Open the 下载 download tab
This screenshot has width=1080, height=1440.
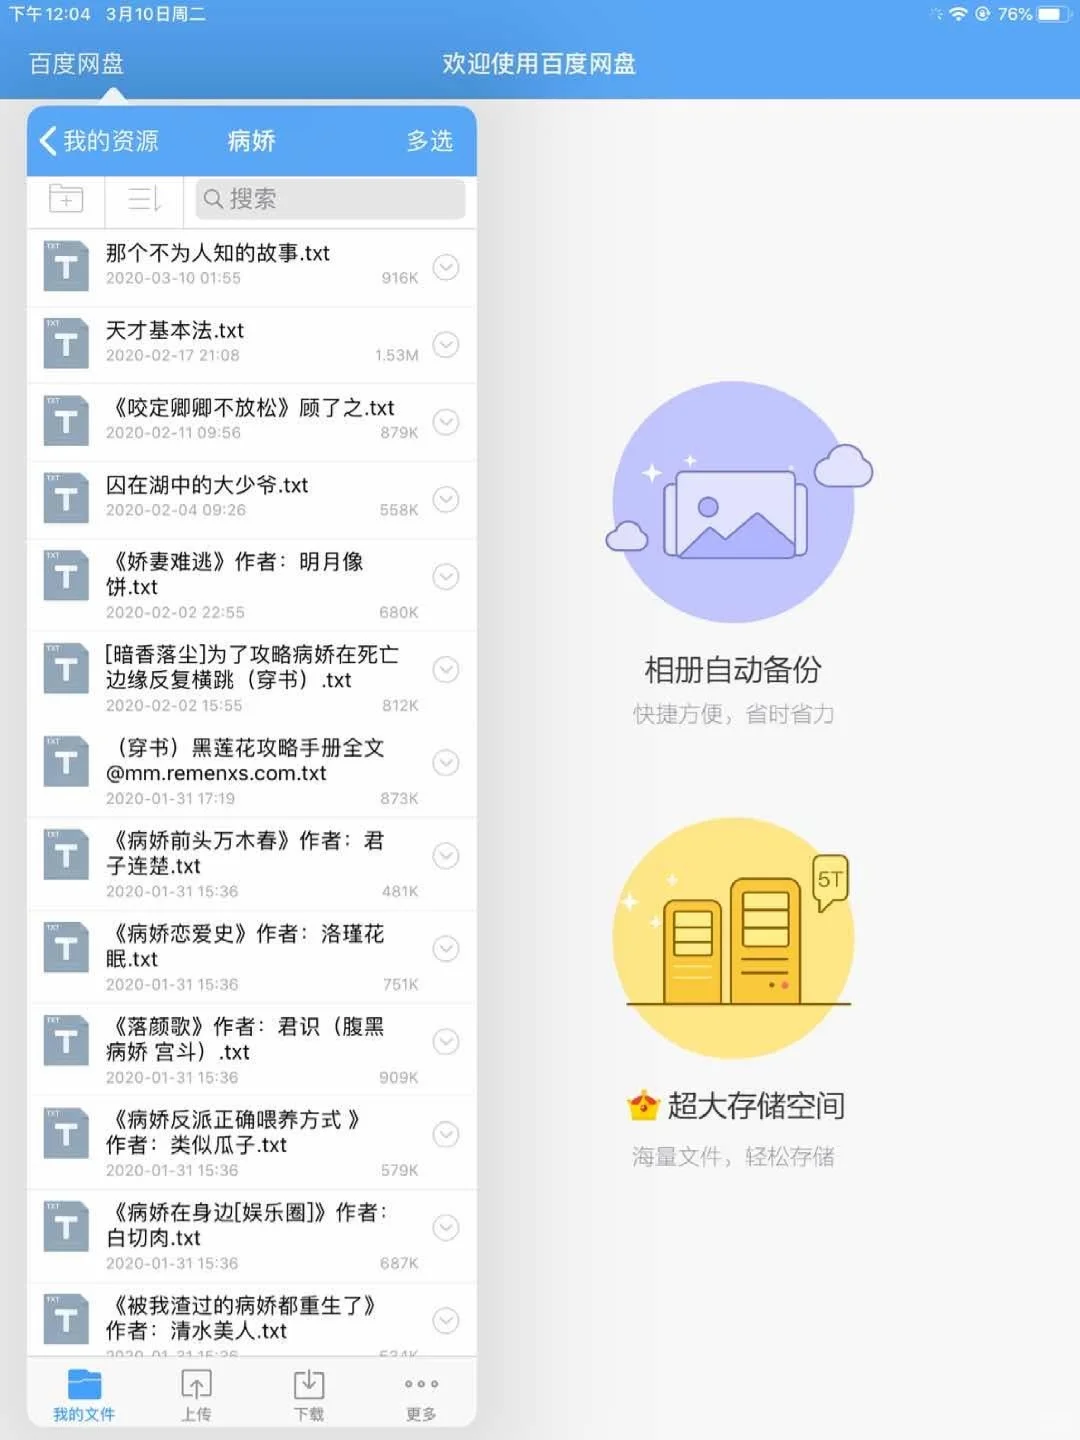(x=309, y=1395)
